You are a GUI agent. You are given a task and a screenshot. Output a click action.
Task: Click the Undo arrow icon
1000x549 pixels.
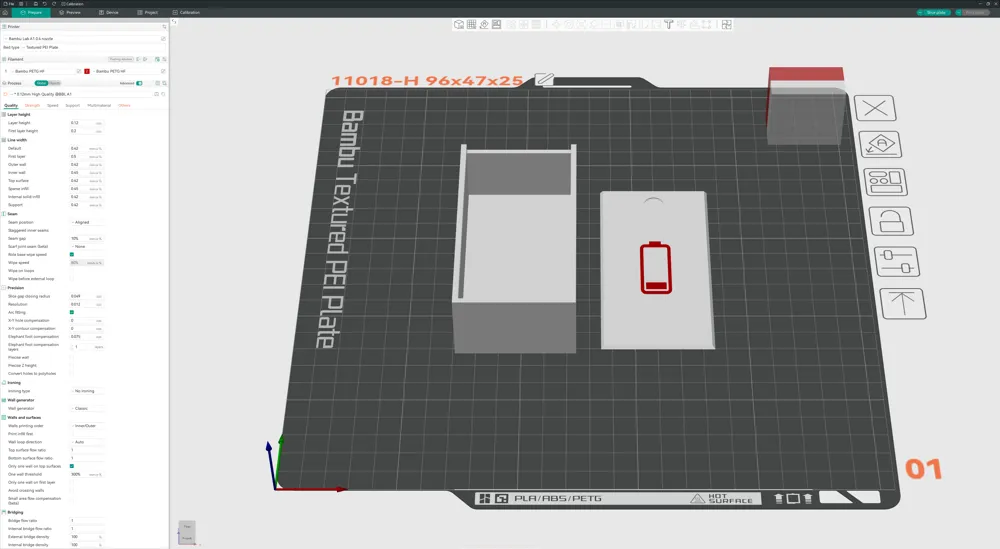(45, 4)
